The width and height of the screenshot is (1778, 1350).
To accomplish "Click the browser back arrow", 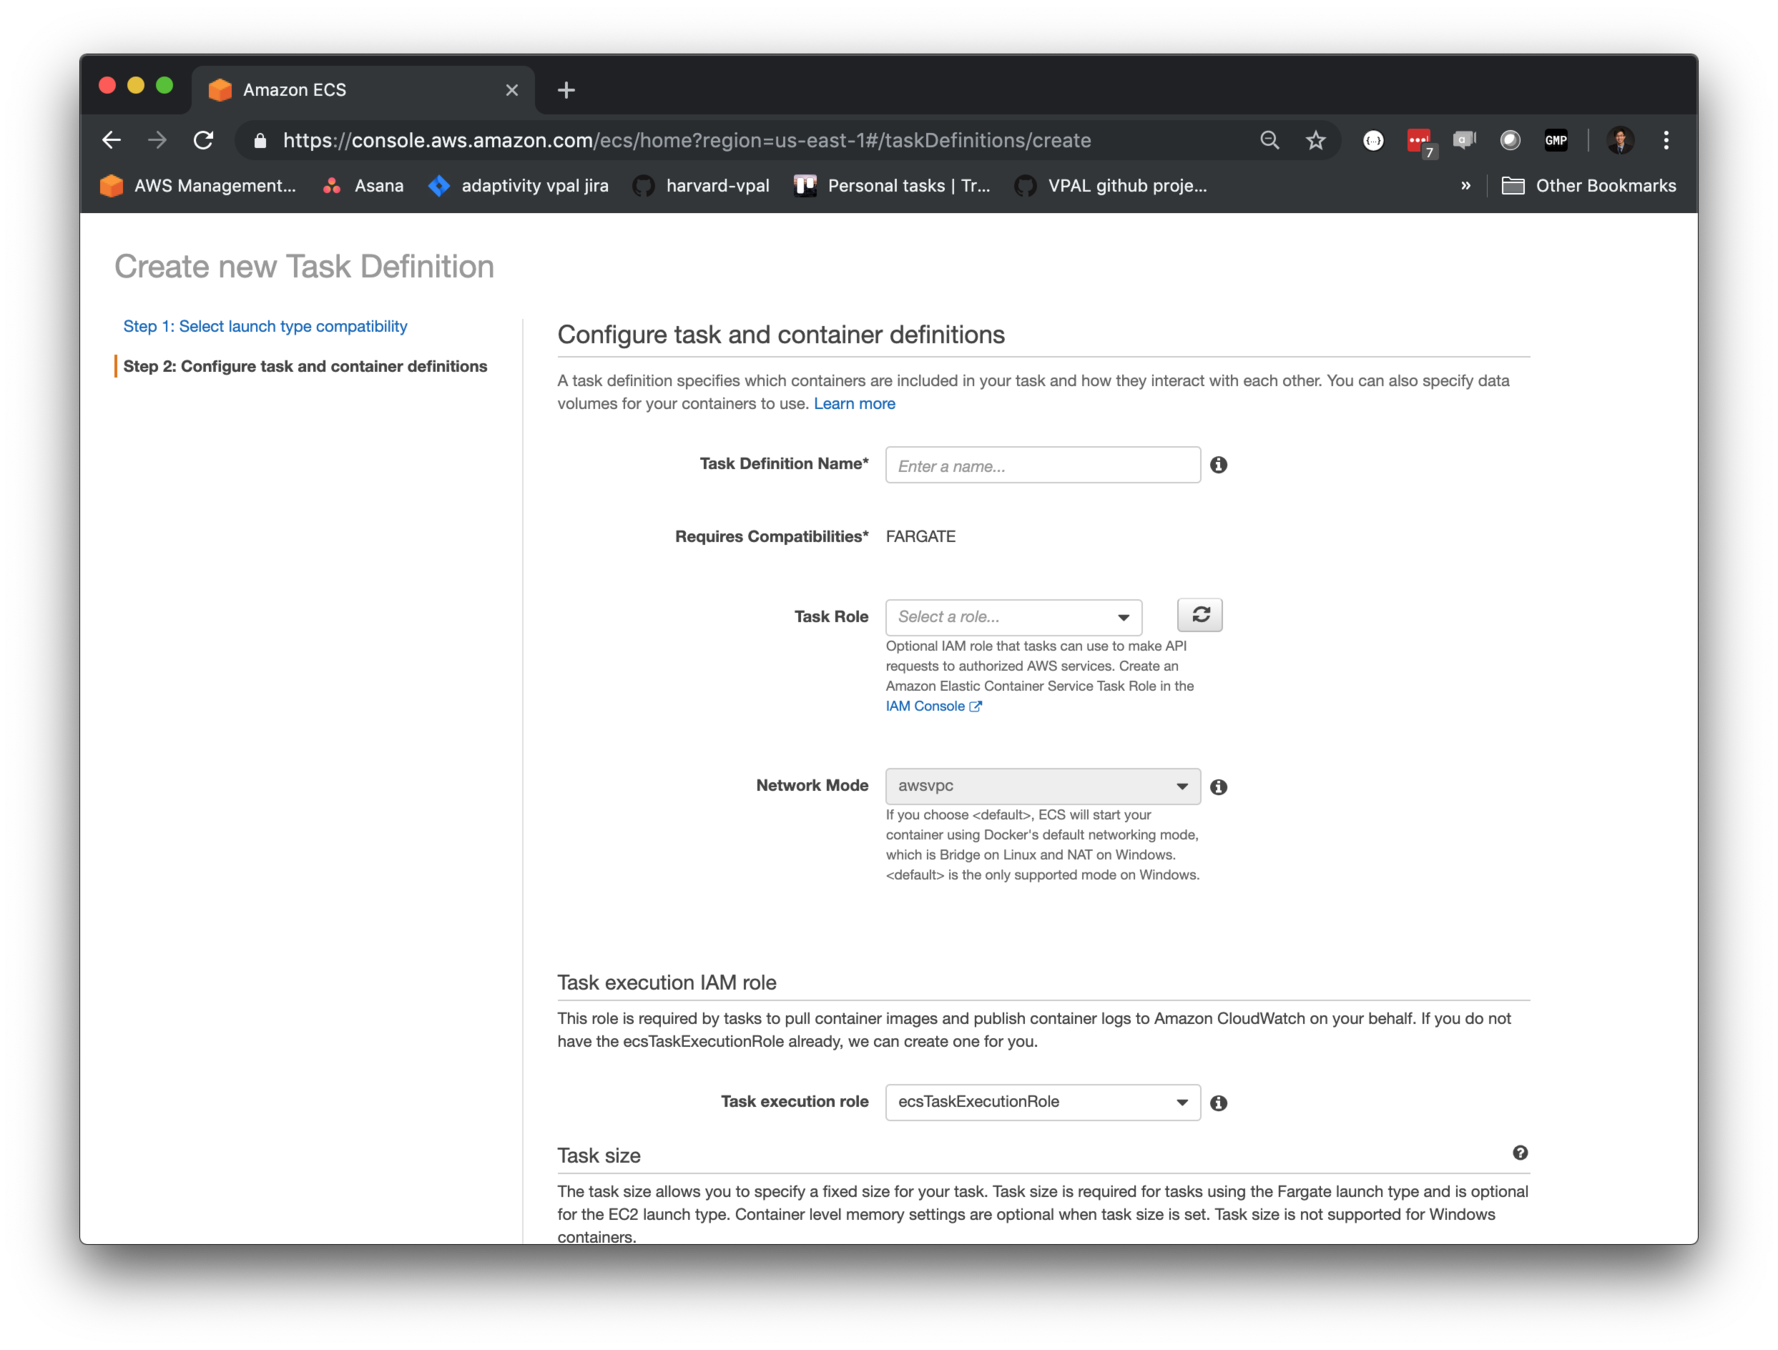I will tap(111, 140).
